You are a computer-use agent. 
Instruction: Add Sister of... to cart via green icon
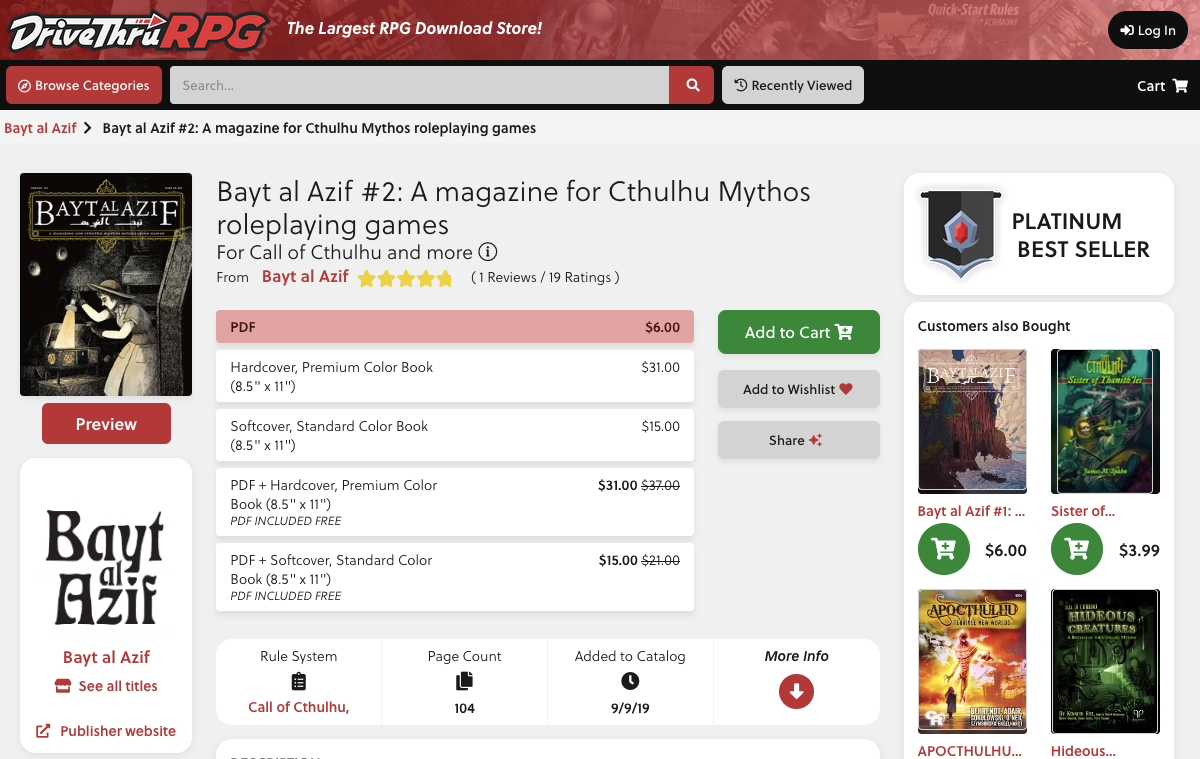(1077, 549)
